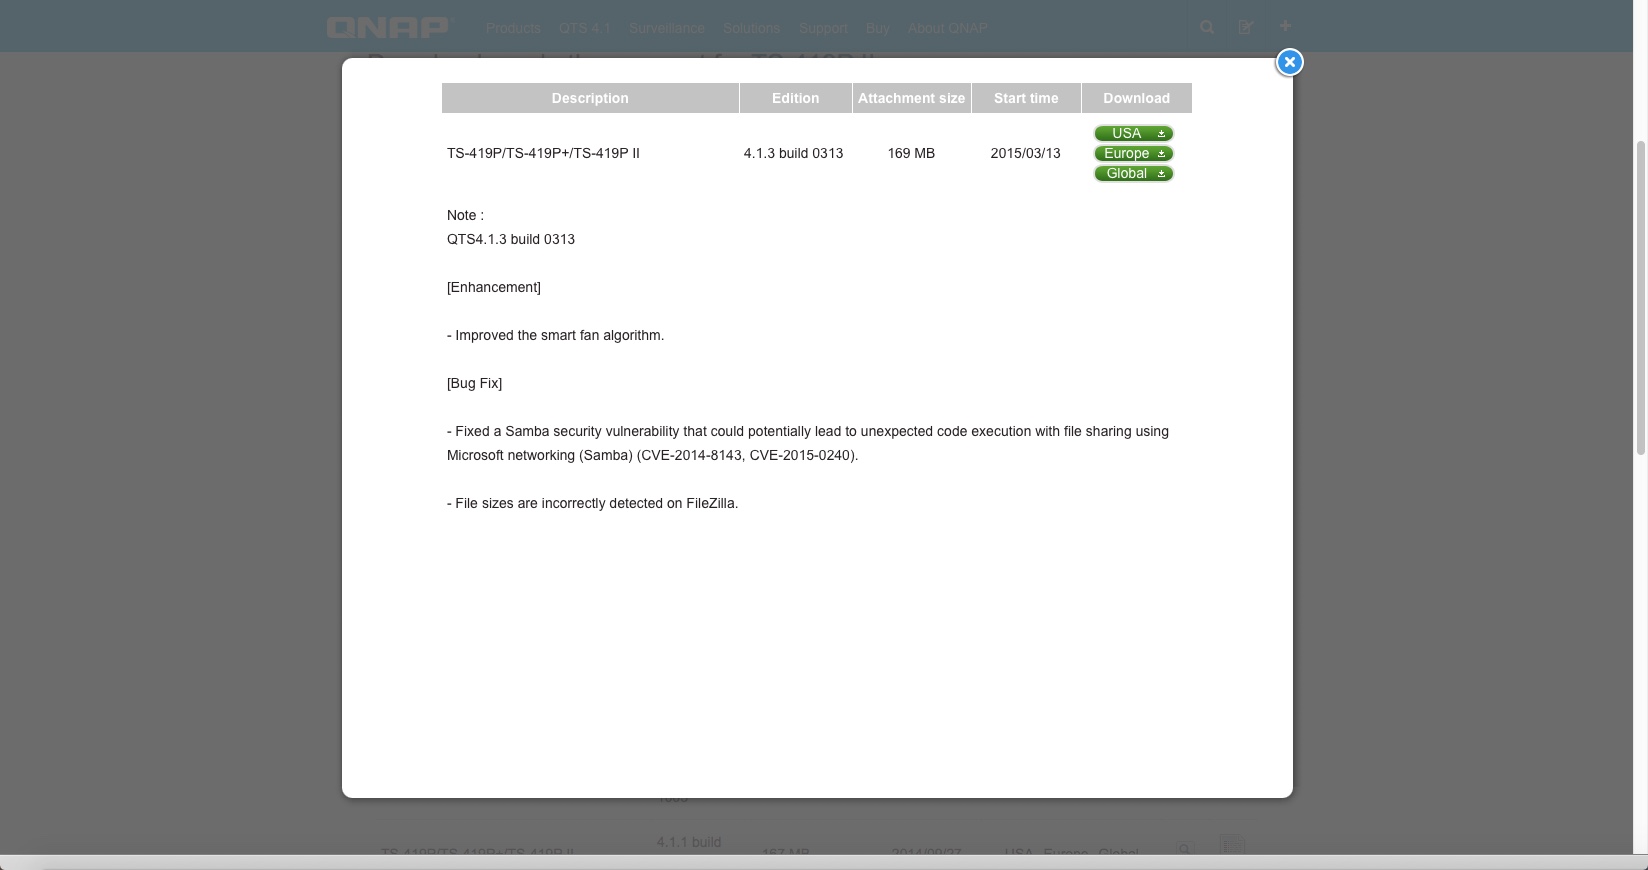
Task: Click the Start time column header
Action: pos(1026,98)
